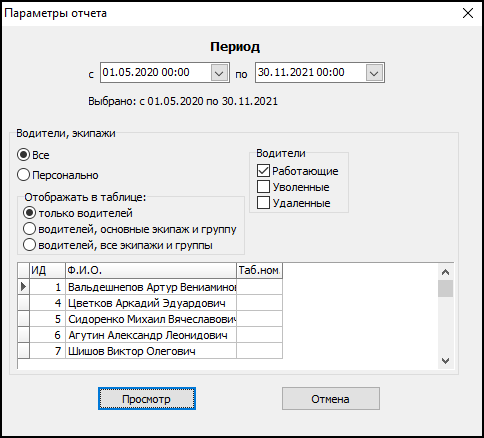
Task: Click the Просмотр button
Action: pyautogui.click(x=147, y=399)
